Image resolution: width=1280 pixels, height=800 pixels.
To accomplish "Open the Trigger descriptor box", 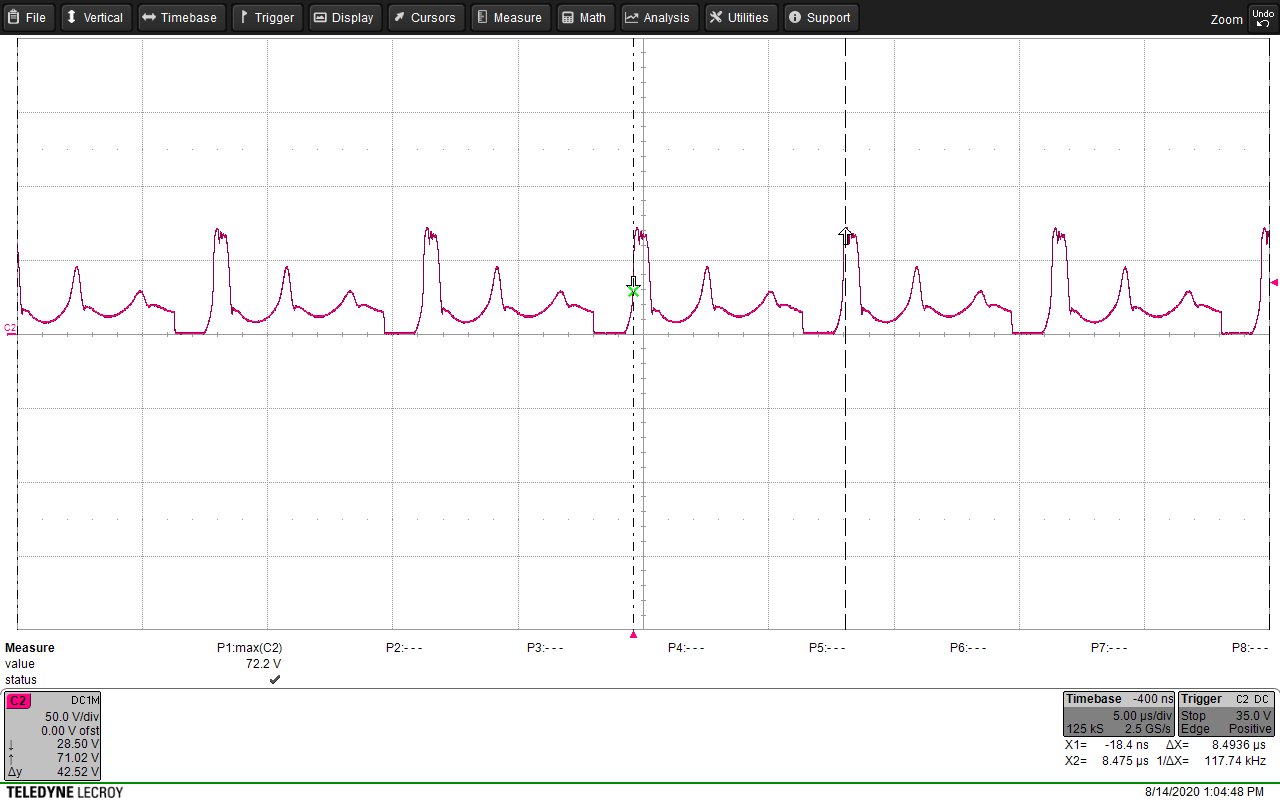I will 1226,714.
